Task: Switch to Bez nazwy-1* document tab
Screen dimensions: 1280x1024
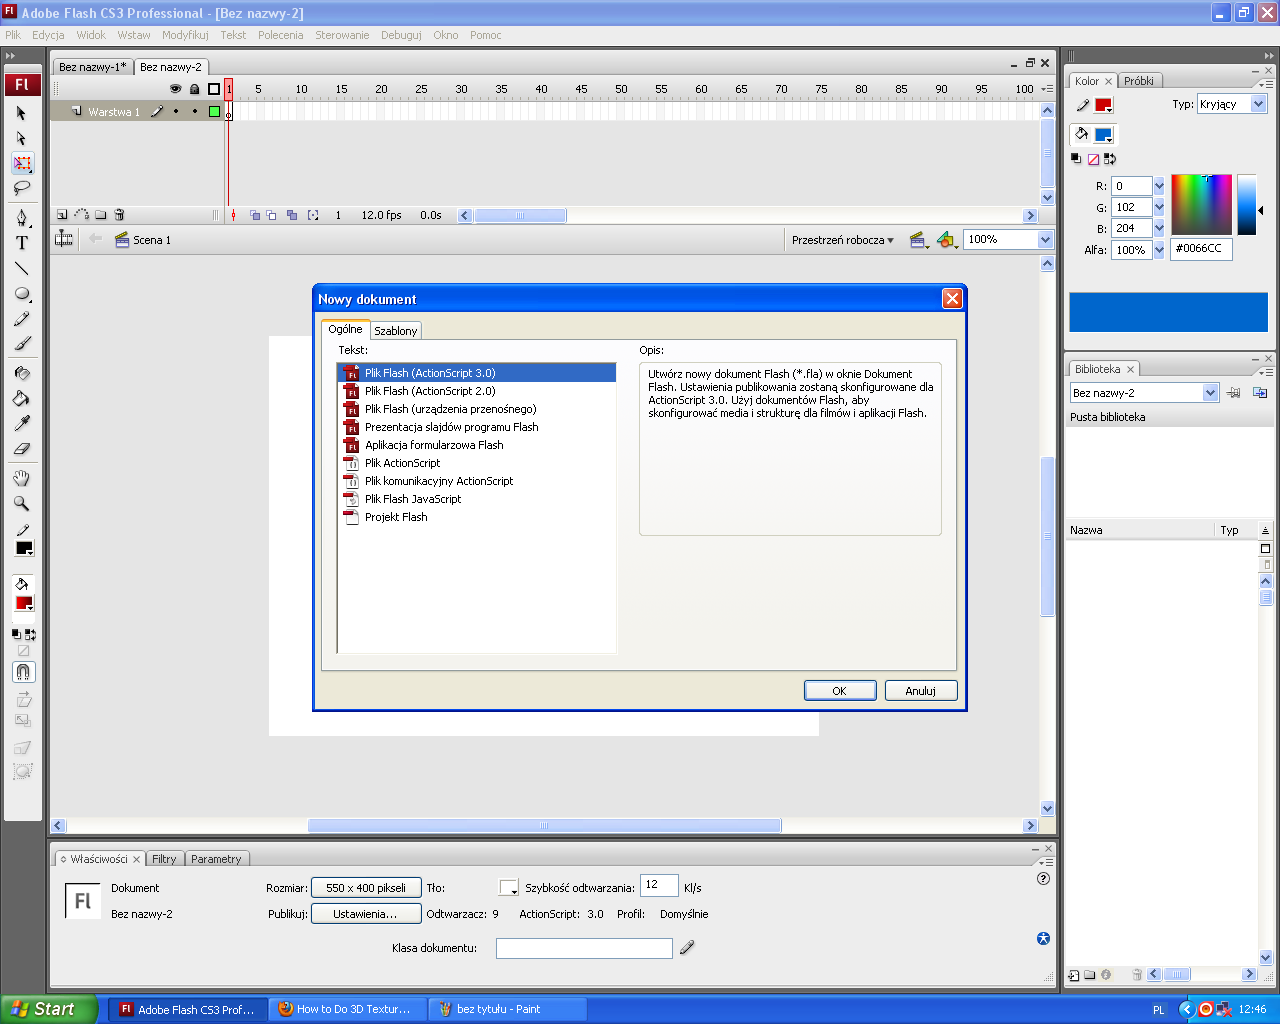Action: [93, 67]
